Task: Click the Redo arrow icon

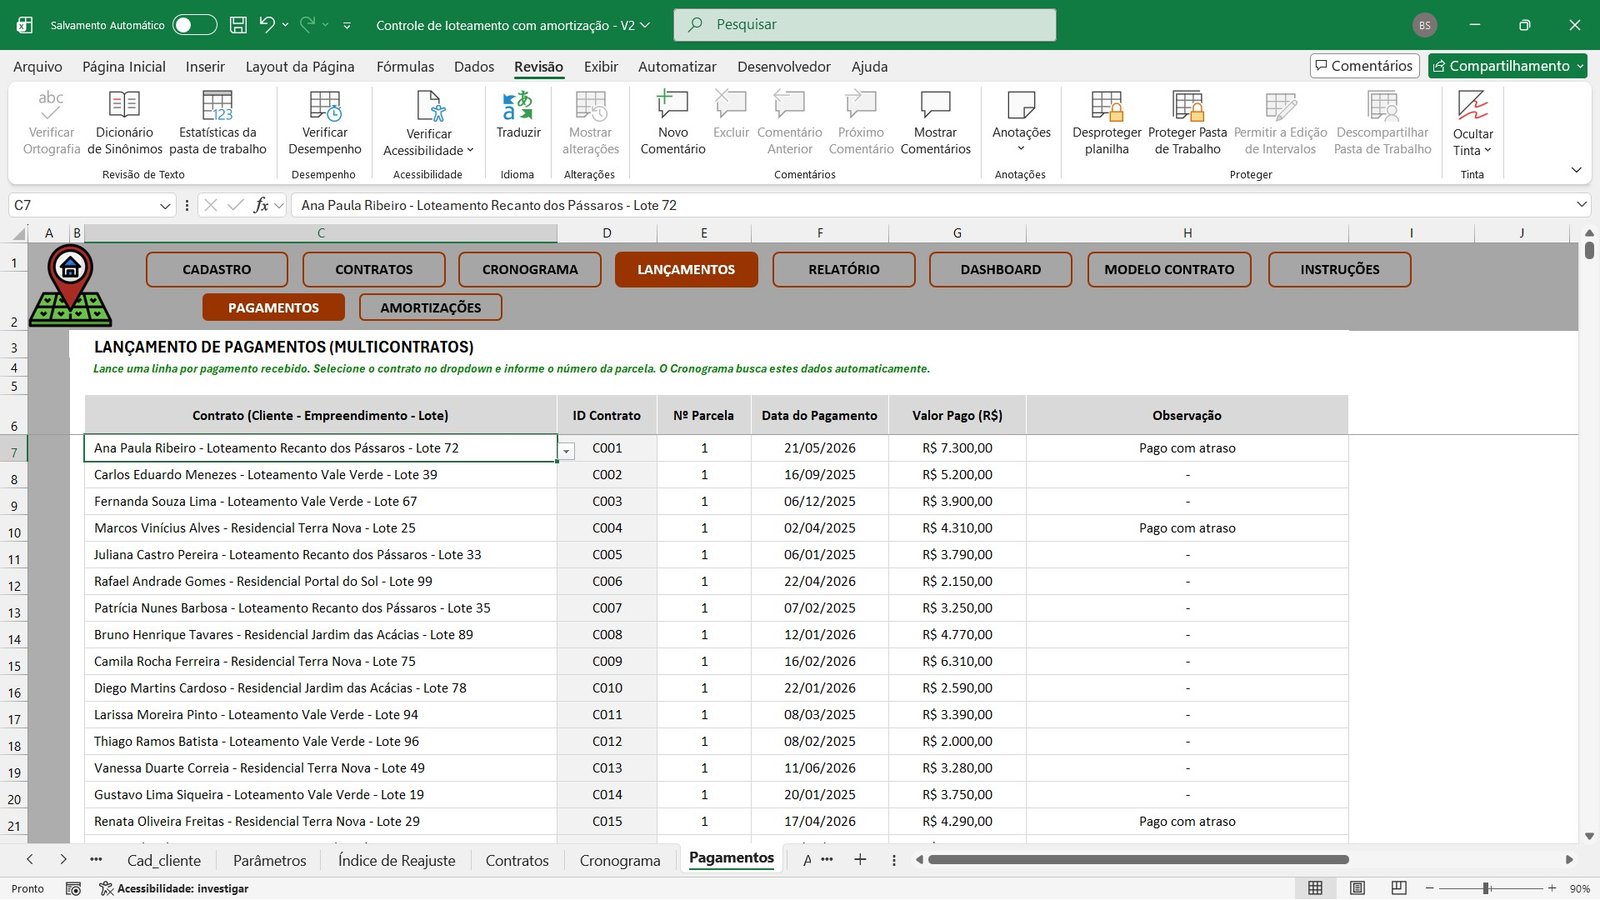Action: 308,25
